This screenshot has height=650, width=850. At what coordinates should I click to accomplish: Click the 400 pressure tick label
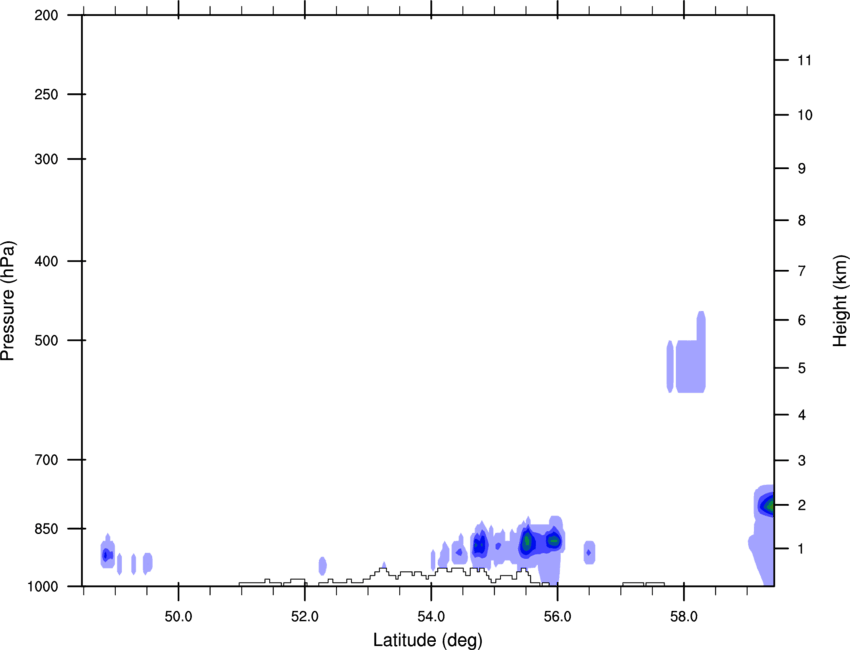(46, 261)
